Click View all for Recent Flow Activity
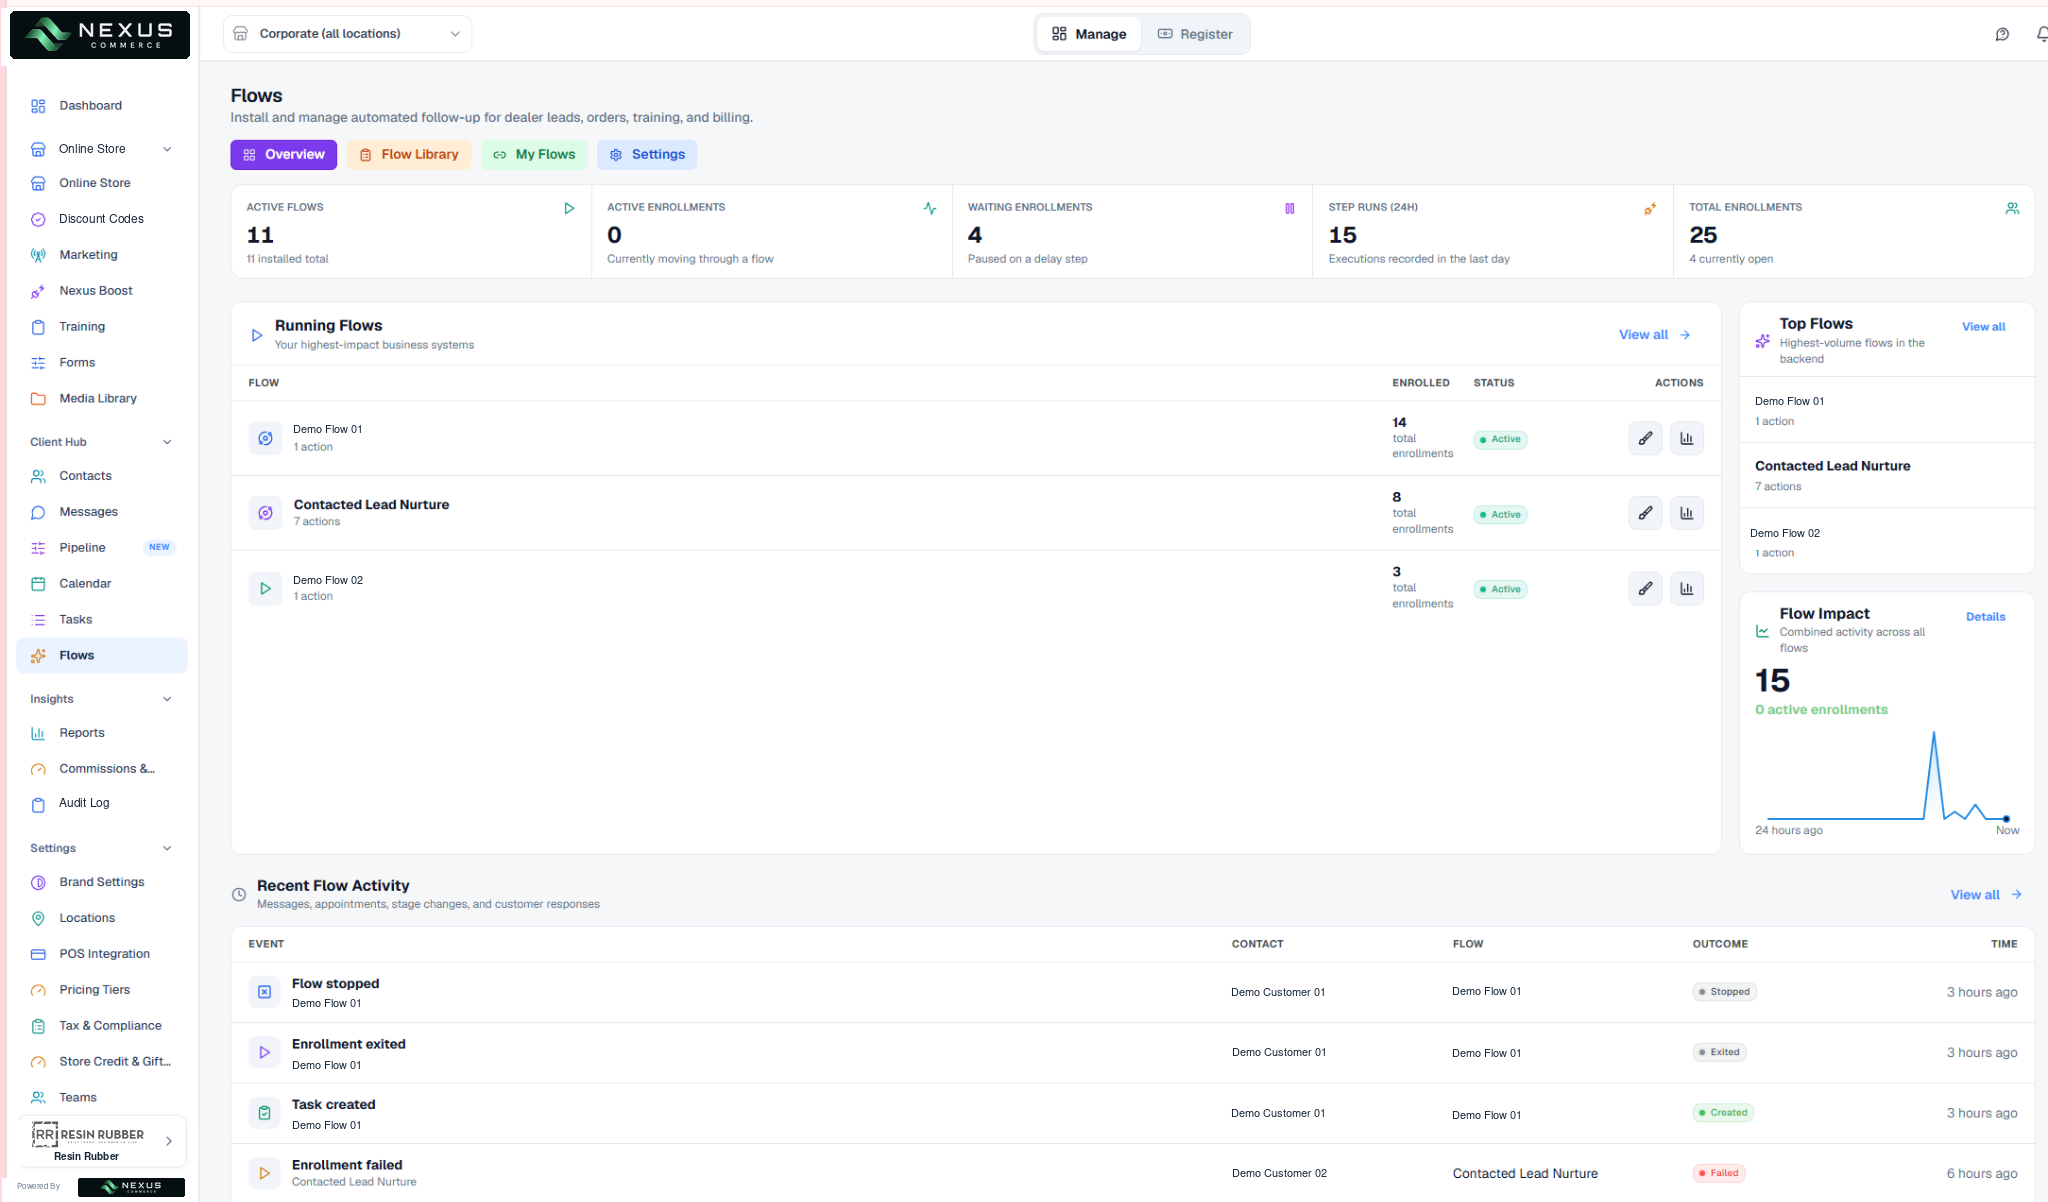The width and height of the screenshot is (2048, 1202). [x=1986, y=895]
